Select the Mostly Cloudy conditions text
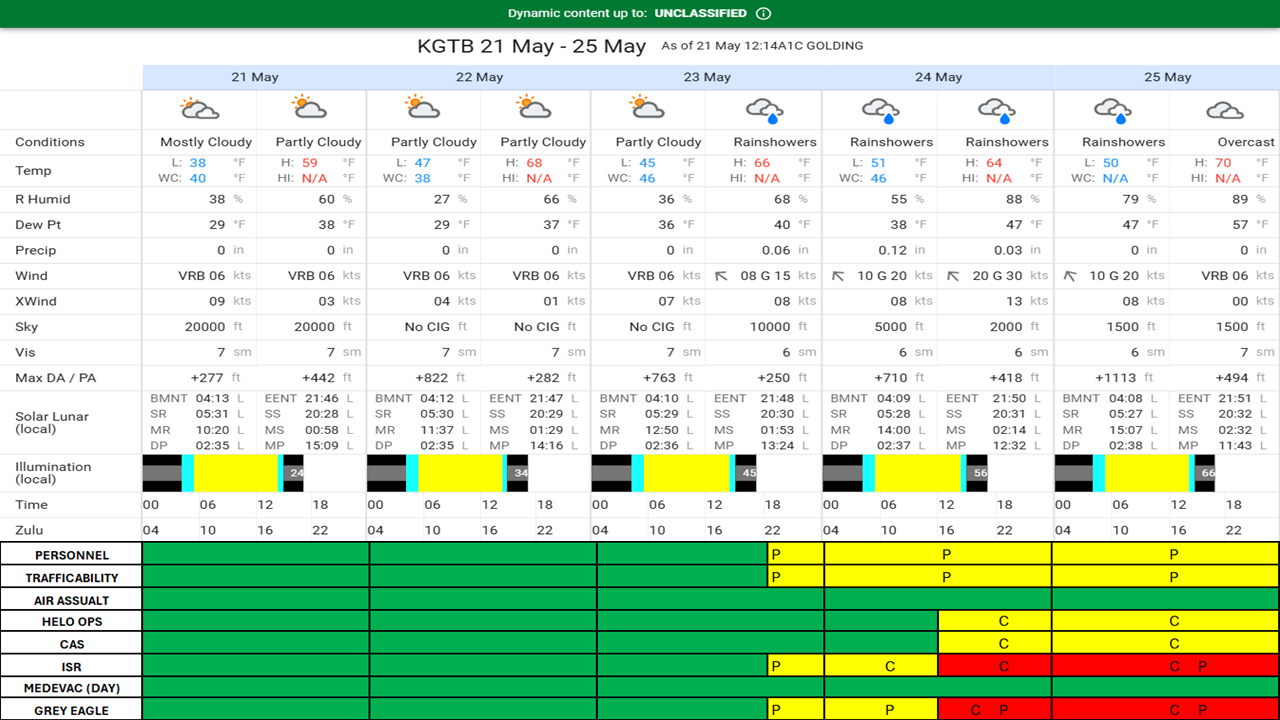Viewport: 1280px width, 720px height. click(206, 142)
